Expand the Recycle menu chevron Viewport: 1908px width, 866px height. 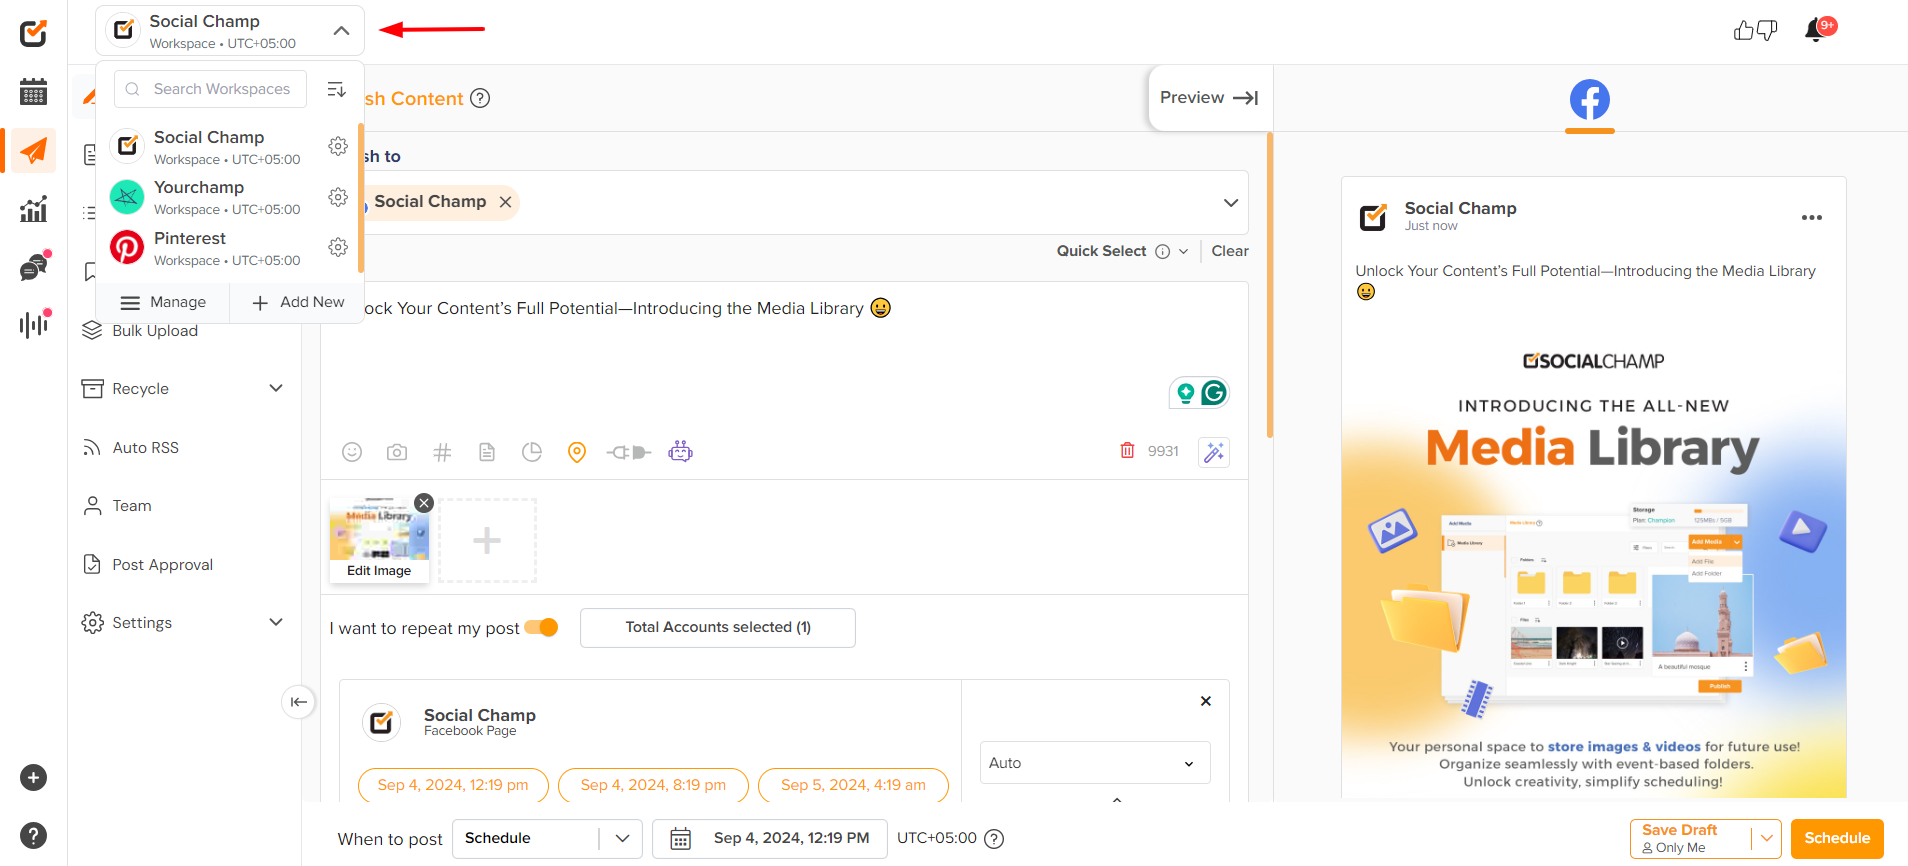click(x=276, y=388)
